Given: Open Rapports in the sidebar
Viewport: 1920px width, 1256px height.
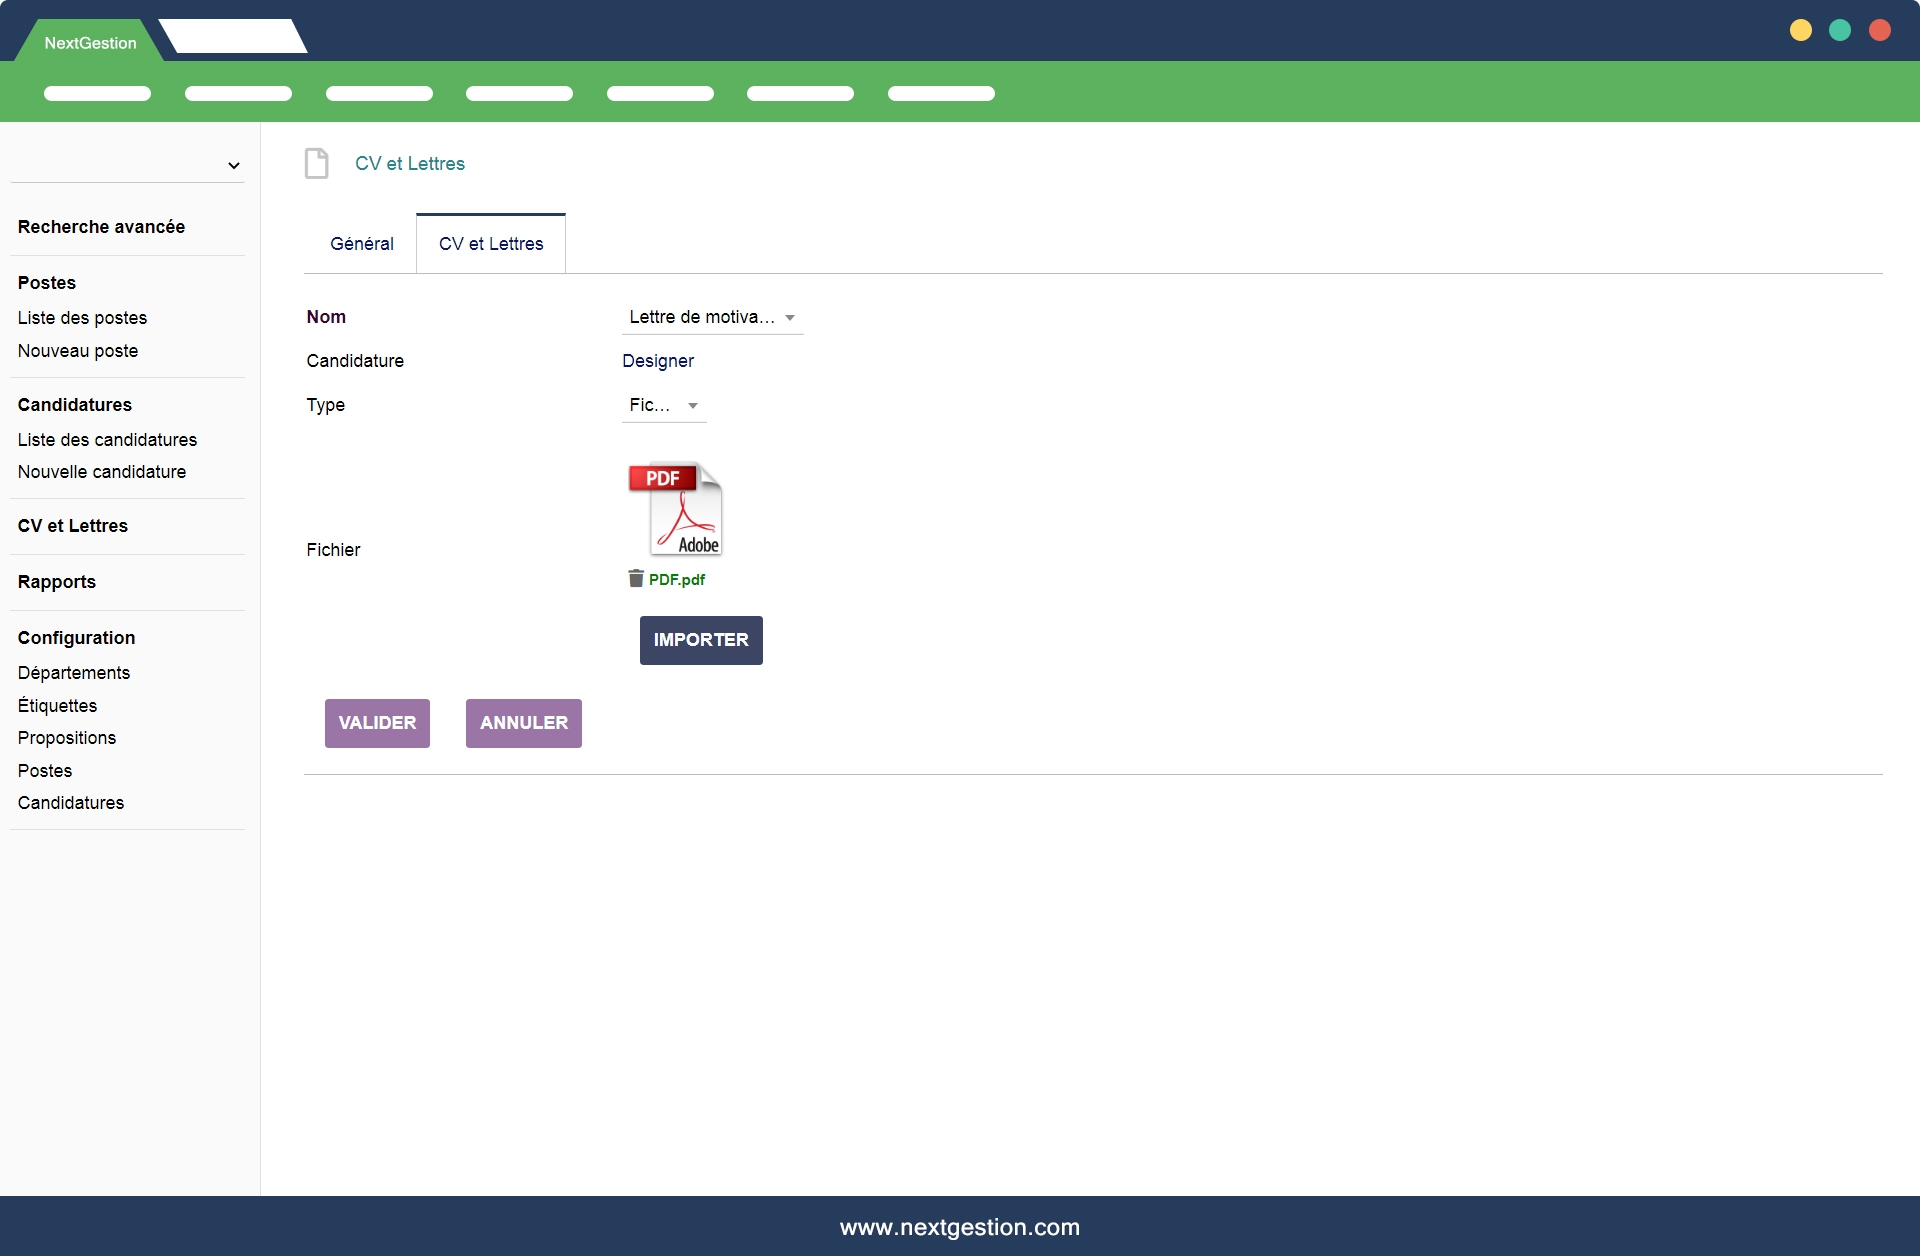Looking at the screenshot, I should [x=57, y=582].
